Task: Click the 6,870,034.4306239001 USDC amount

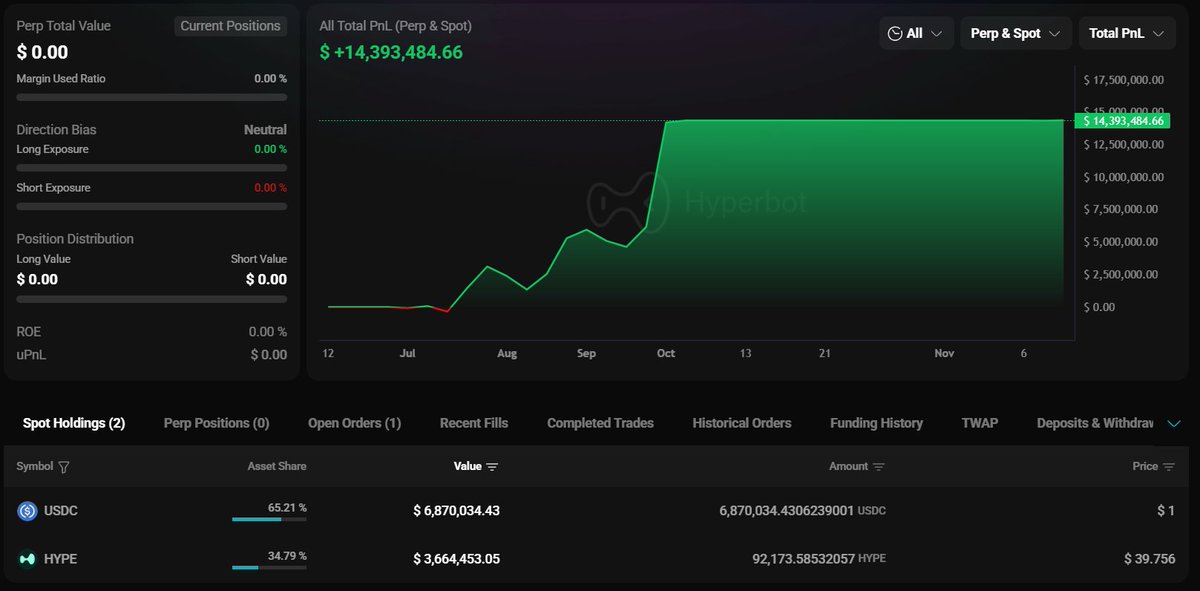Action: 802,511
